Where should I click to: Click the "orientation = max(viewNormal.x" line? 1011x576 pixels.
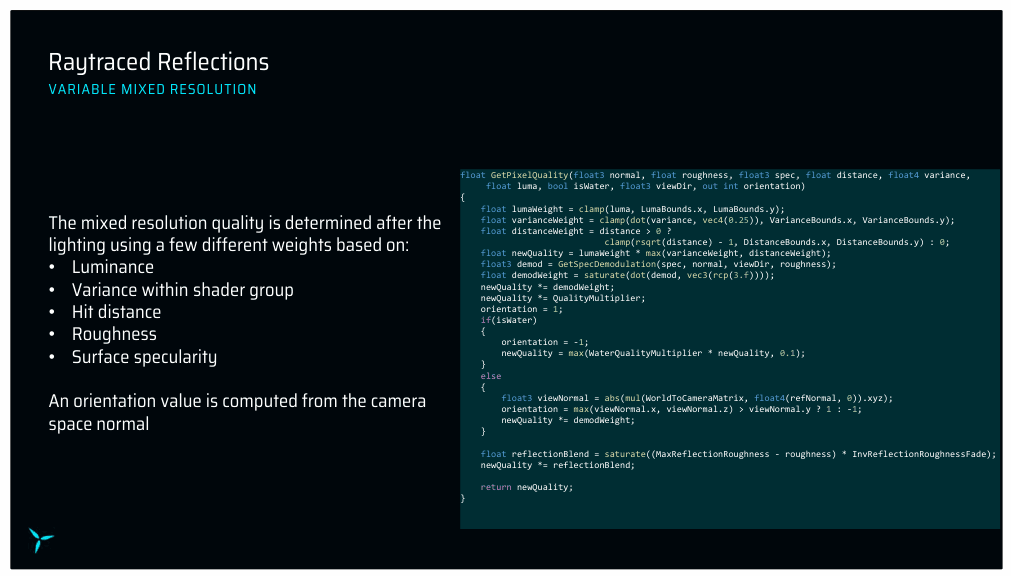pos(682,409)
